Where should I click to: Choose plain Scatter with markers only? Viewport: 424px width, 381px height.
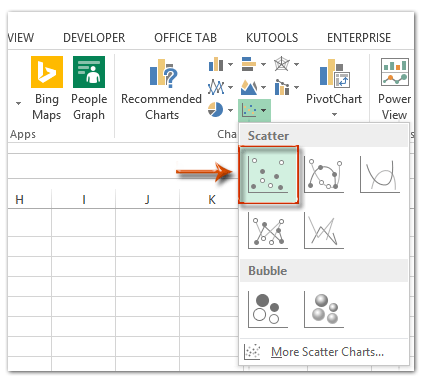tap(268, 175)
